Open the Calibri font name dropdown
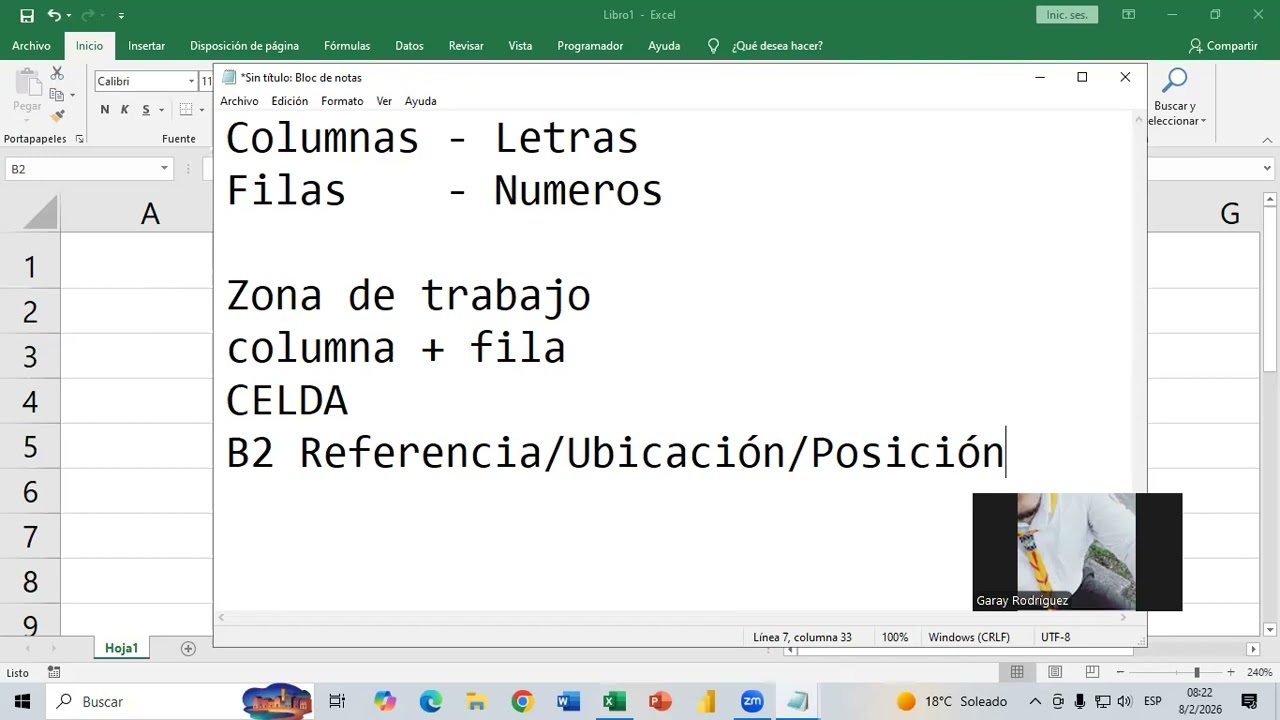 coord(191,81)
